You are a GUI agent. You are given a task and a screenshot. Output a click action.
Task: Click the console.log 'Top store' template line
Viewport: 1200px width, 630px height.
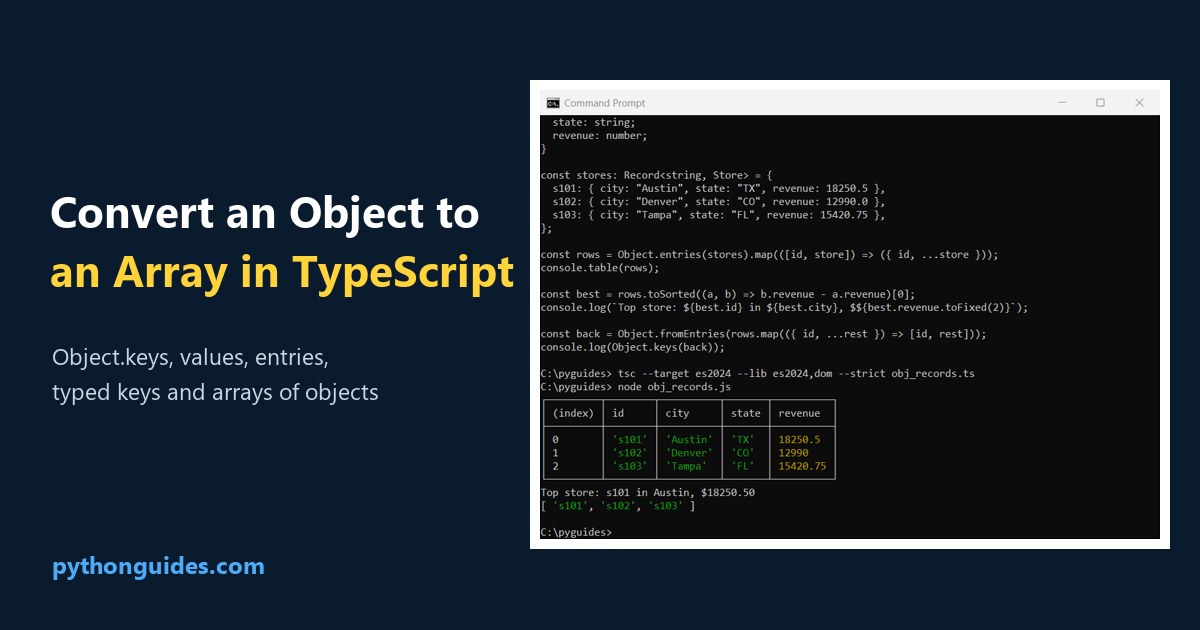tap(784, 308)
